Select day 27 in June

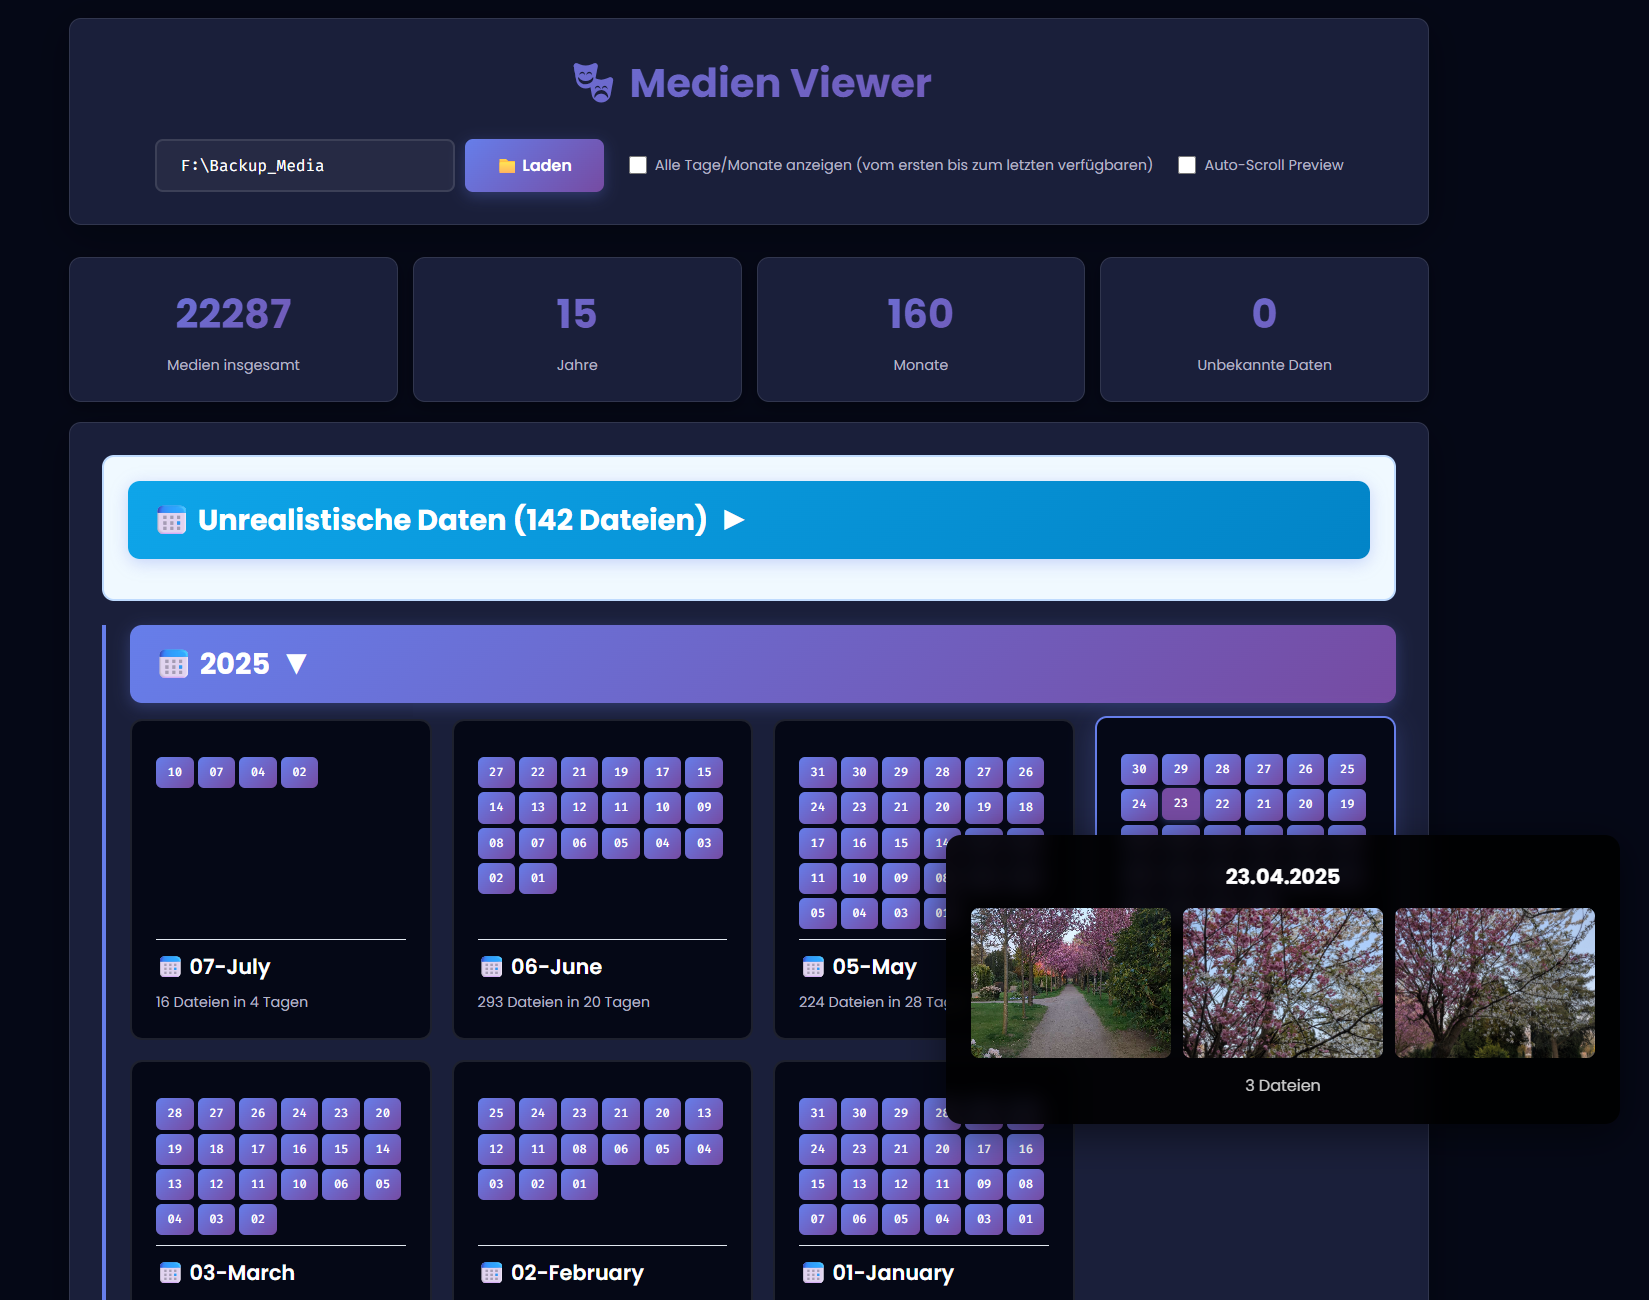coord(496,772)
